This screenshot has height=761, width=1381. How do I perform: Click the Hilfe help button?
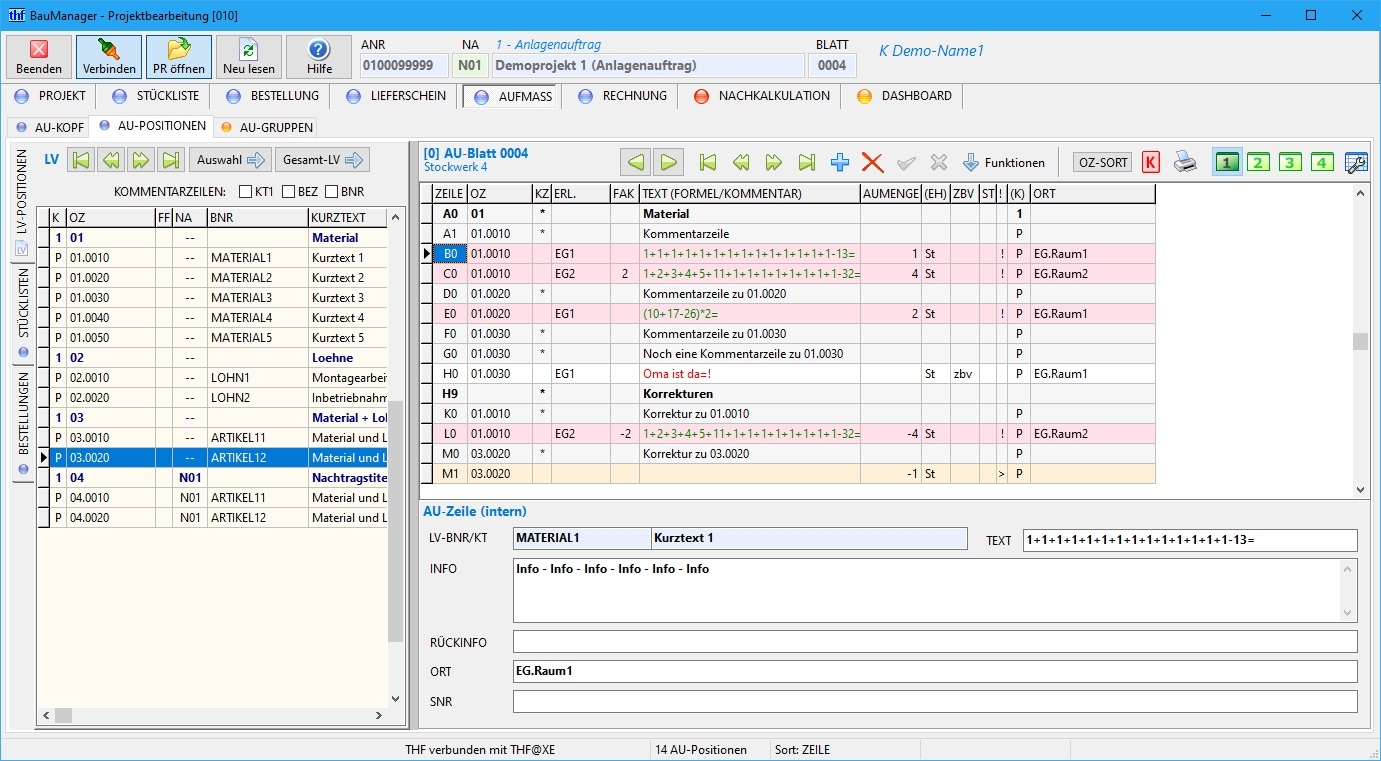pyautogui.click(x=319, y=57)
